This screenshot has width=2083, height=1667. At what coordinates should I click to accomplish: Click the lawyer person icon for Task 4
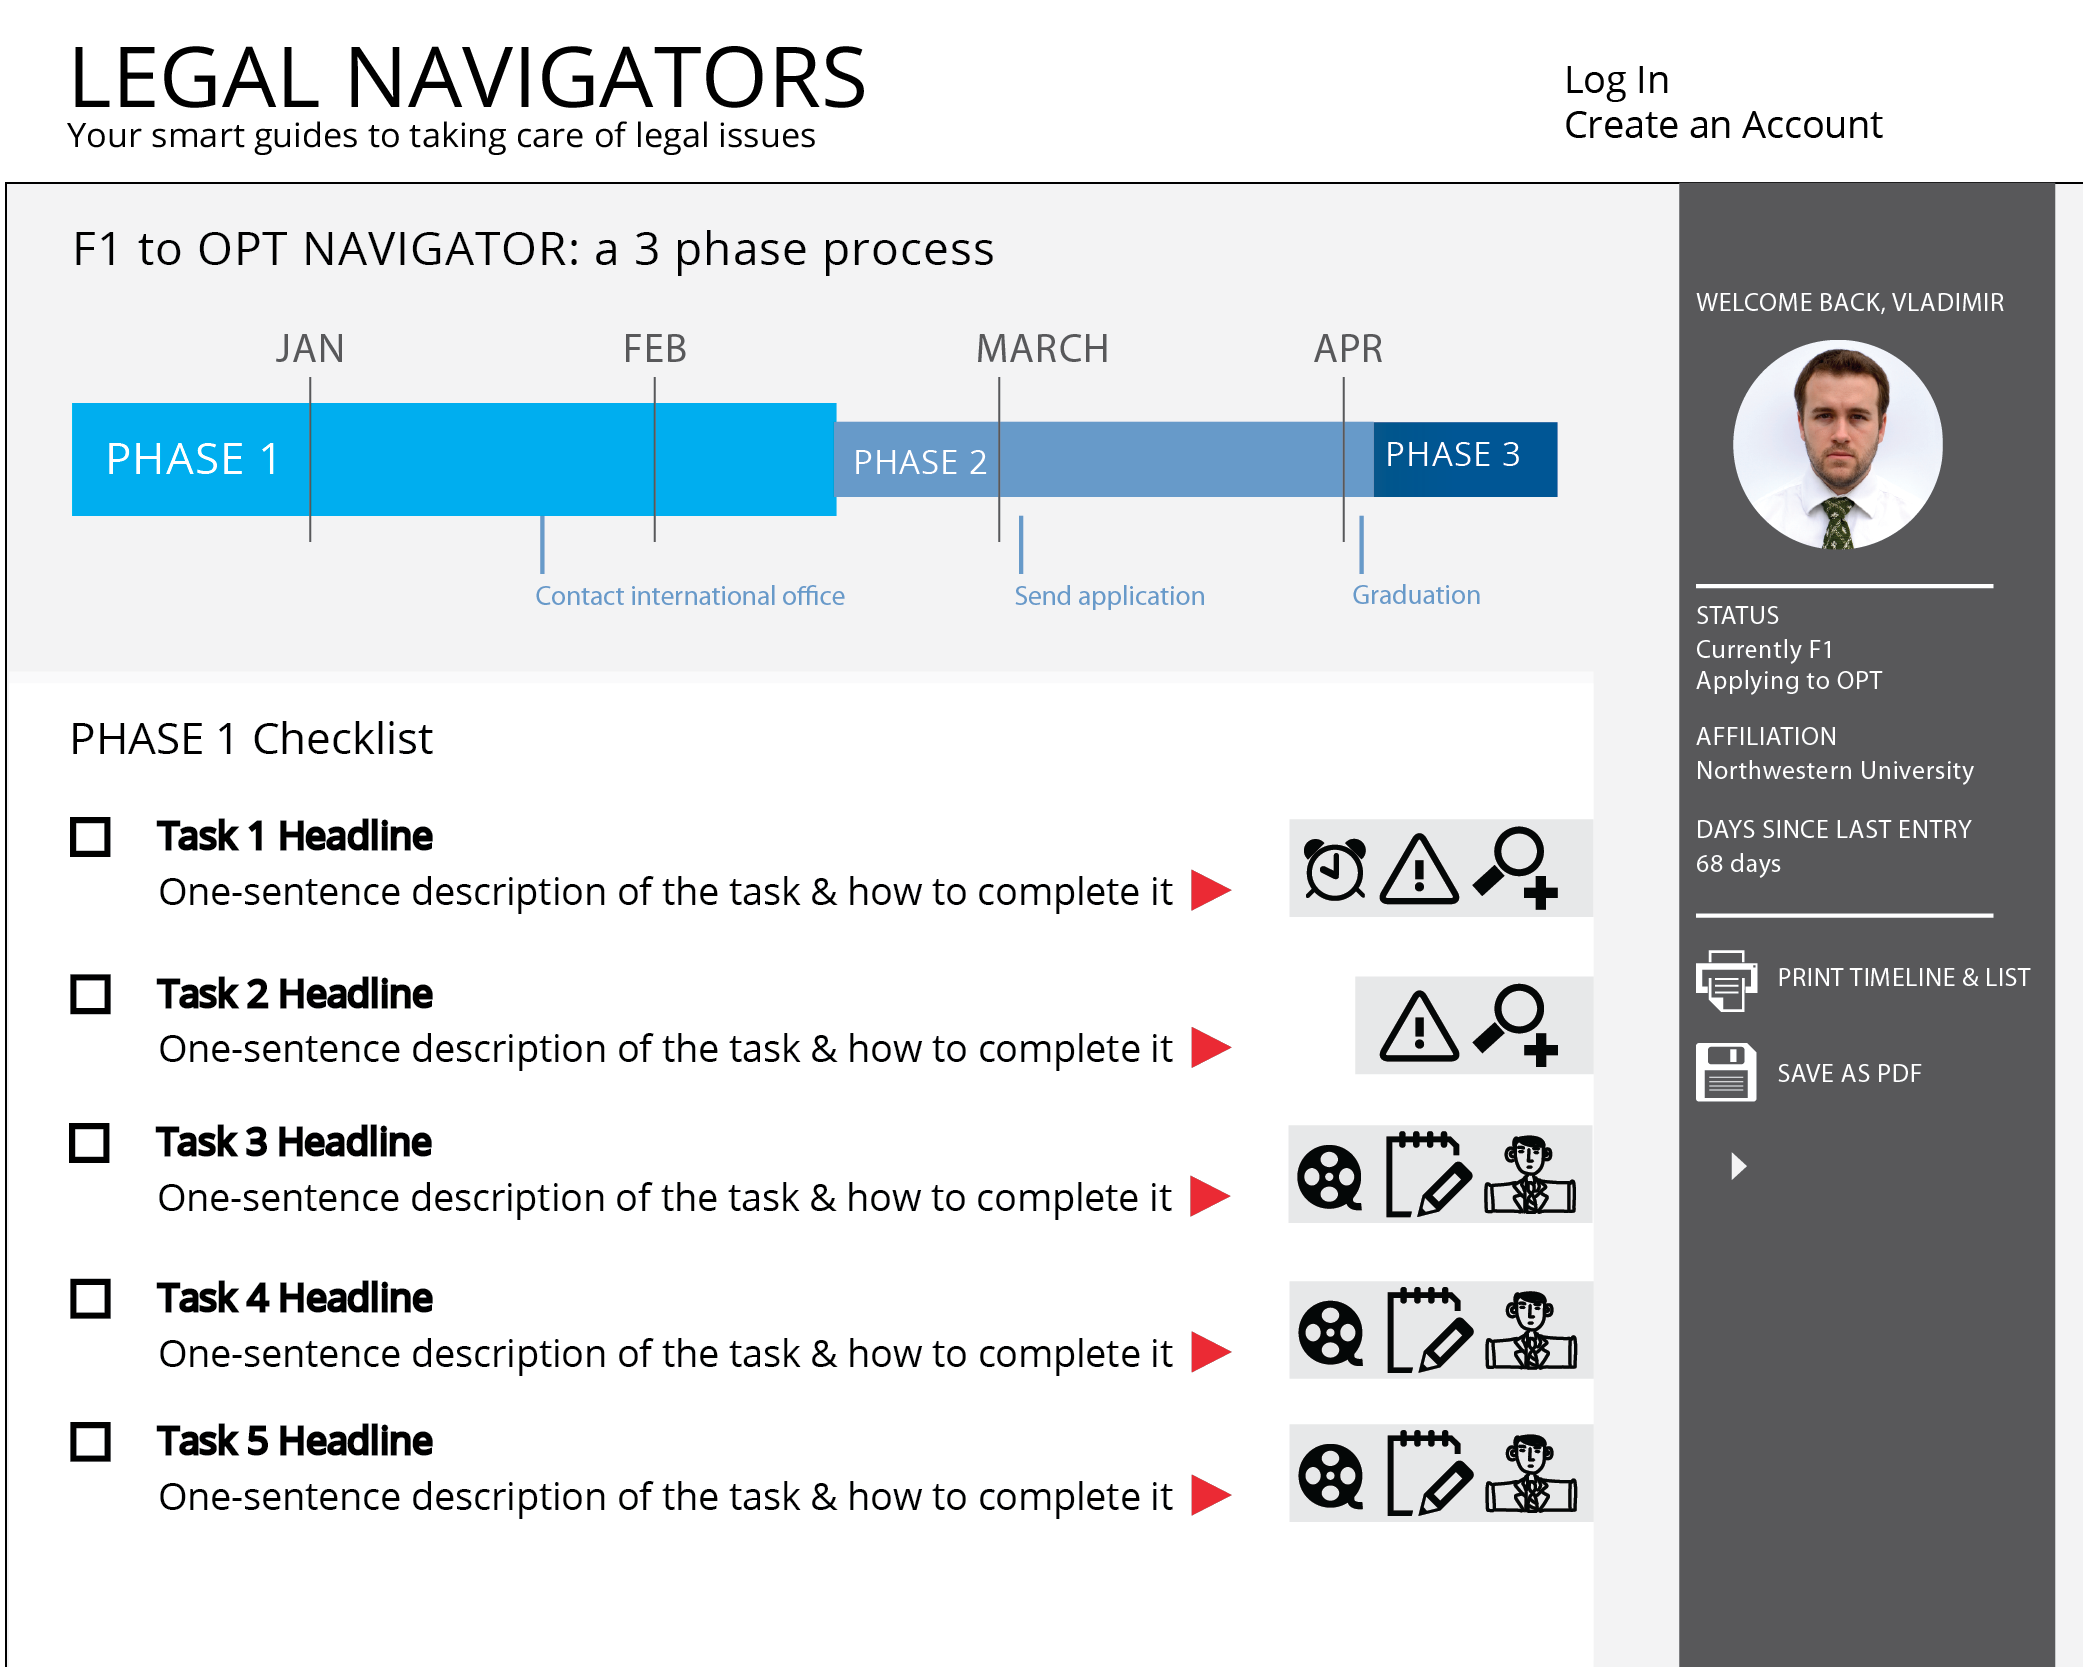click(1531, 1330)
